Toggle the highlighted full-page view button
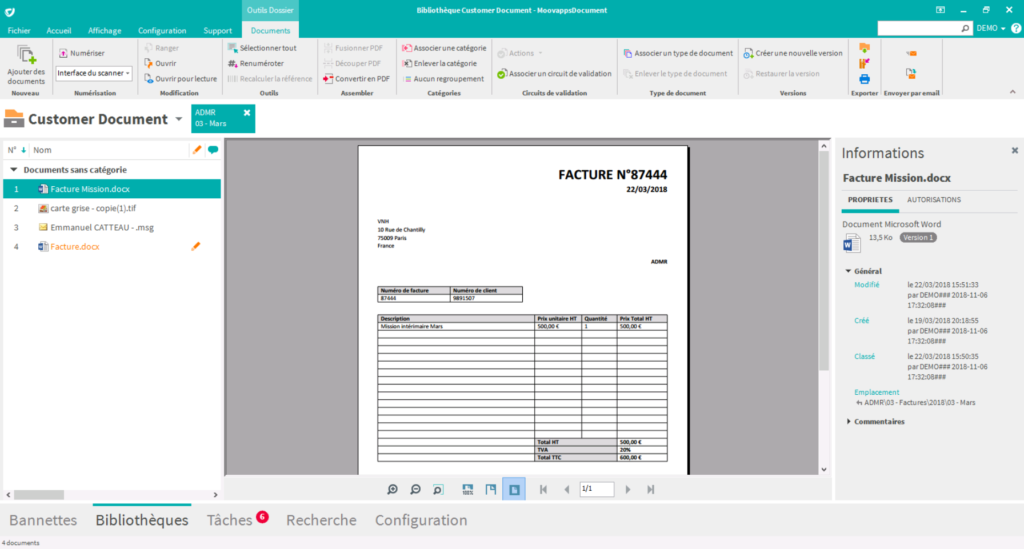The height and width of the screenshot is (549, 1024). [x=514, y=489]
